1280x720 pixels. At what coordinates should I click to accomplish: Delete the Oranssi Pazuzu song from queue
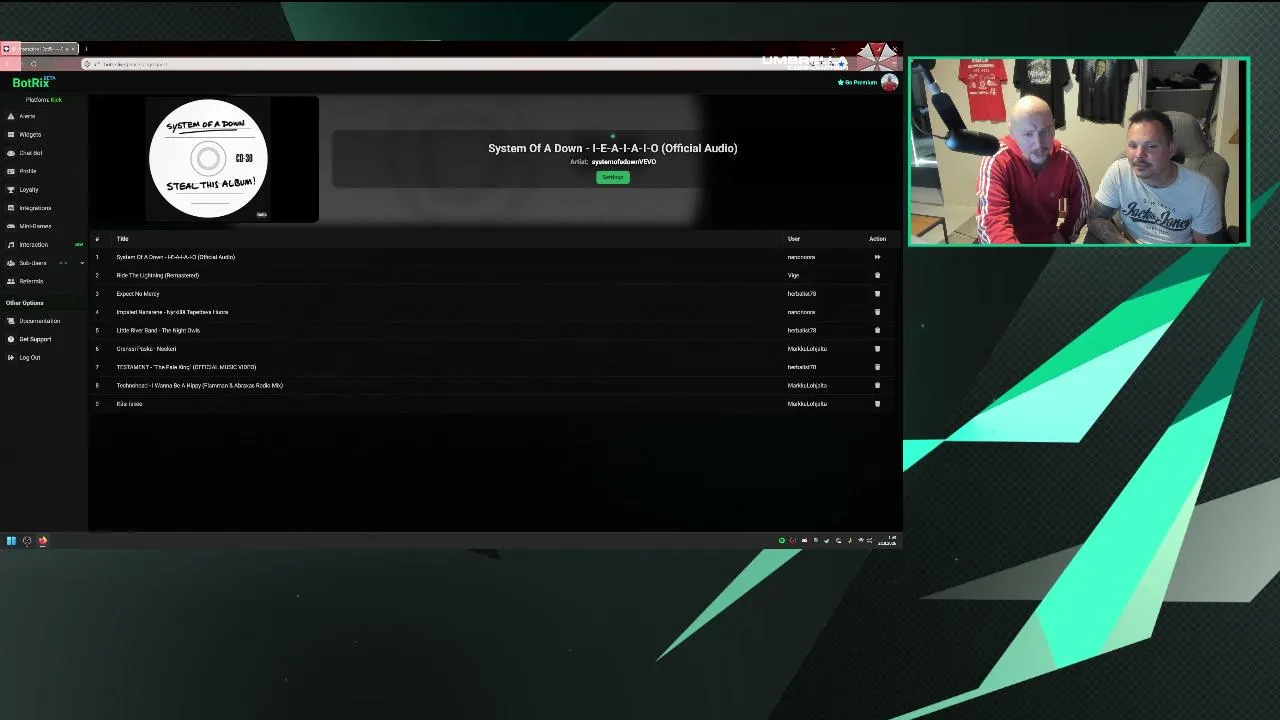pos(877,349)
